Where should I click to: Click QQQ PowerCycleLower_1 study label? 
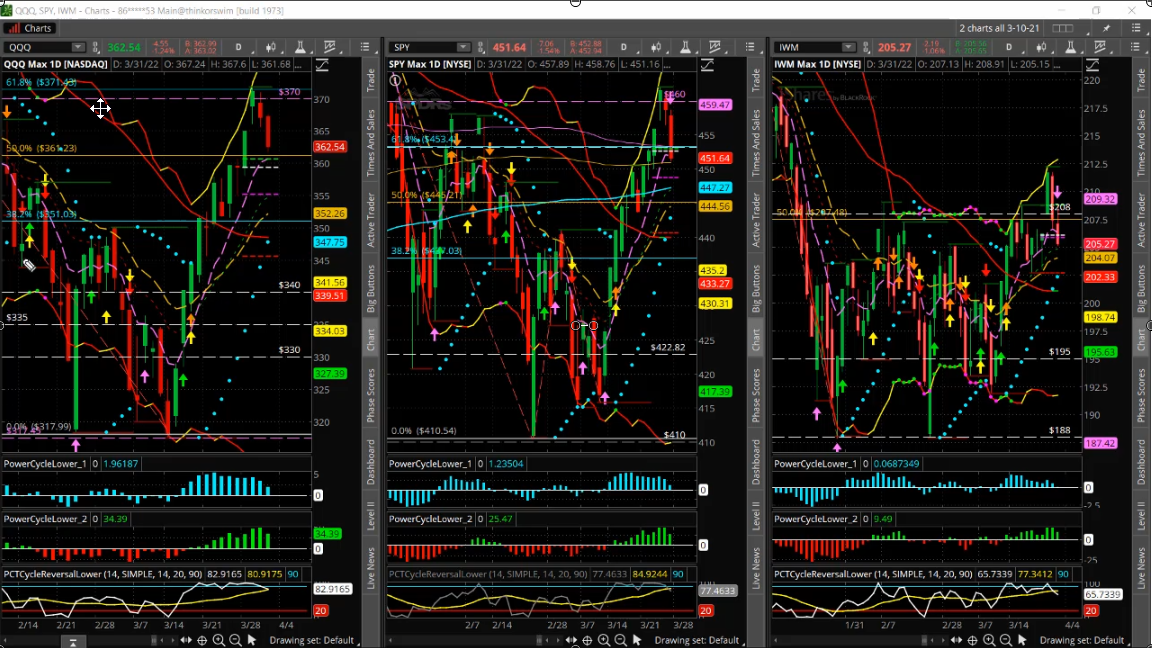pos(45,464)
